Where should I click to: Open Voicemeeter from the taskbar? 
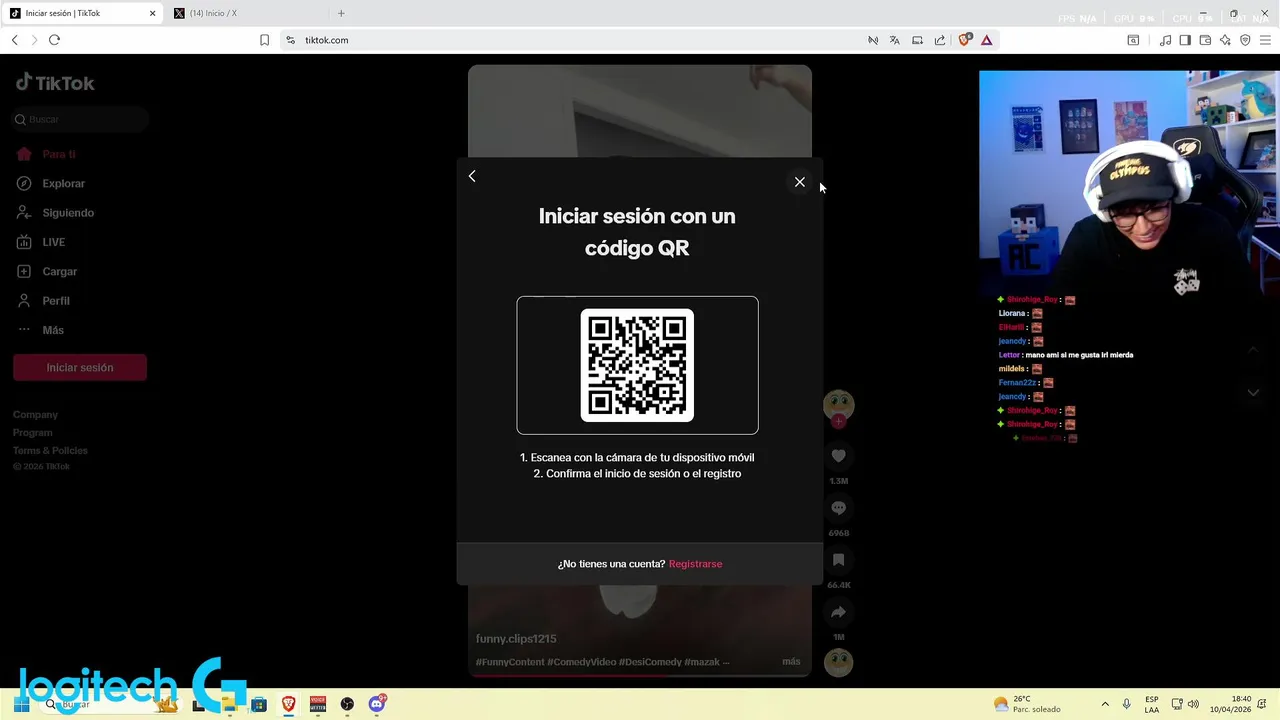(x=318, y=704)
